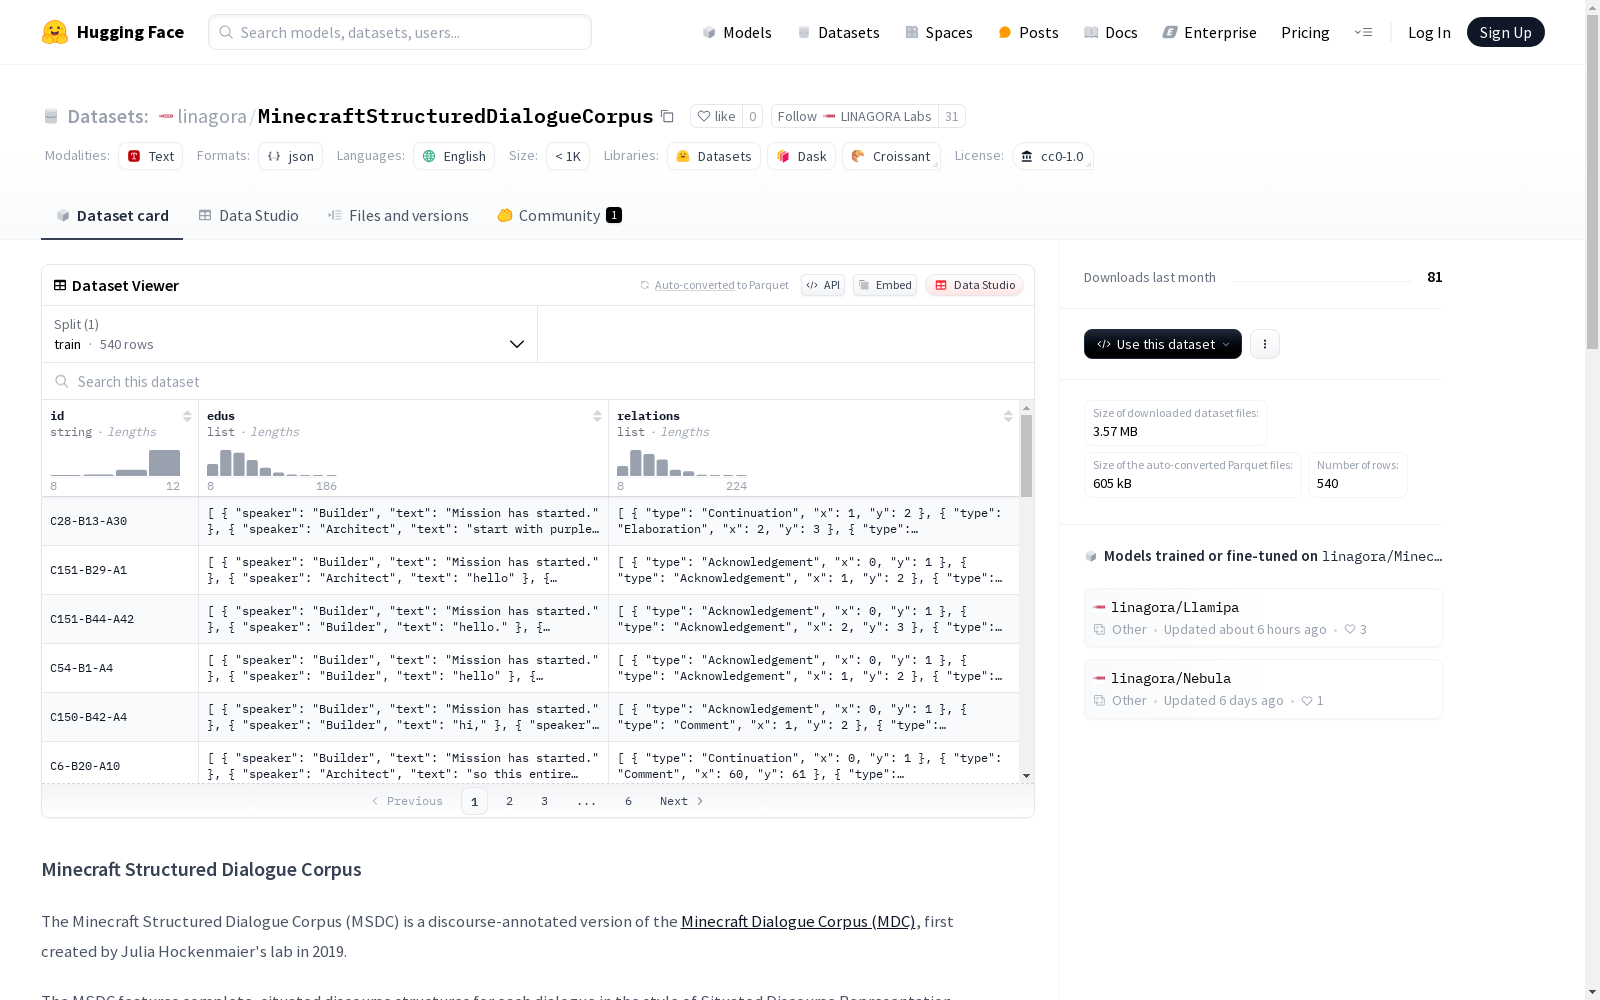
Task: Click the relations lengths histogram
Action: pos(682,462)
